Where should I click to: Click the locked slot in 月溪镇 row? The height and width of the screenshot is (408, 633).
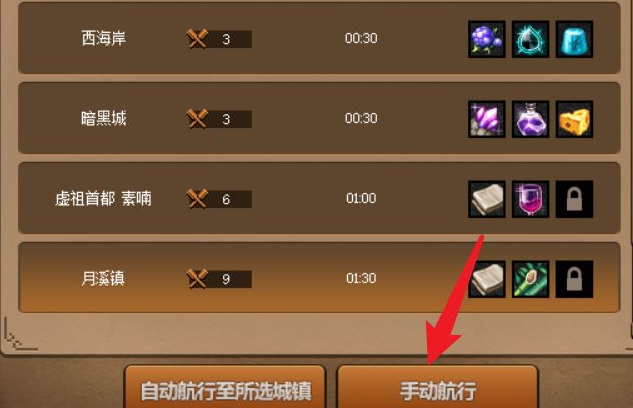click(x=574, y=279)
